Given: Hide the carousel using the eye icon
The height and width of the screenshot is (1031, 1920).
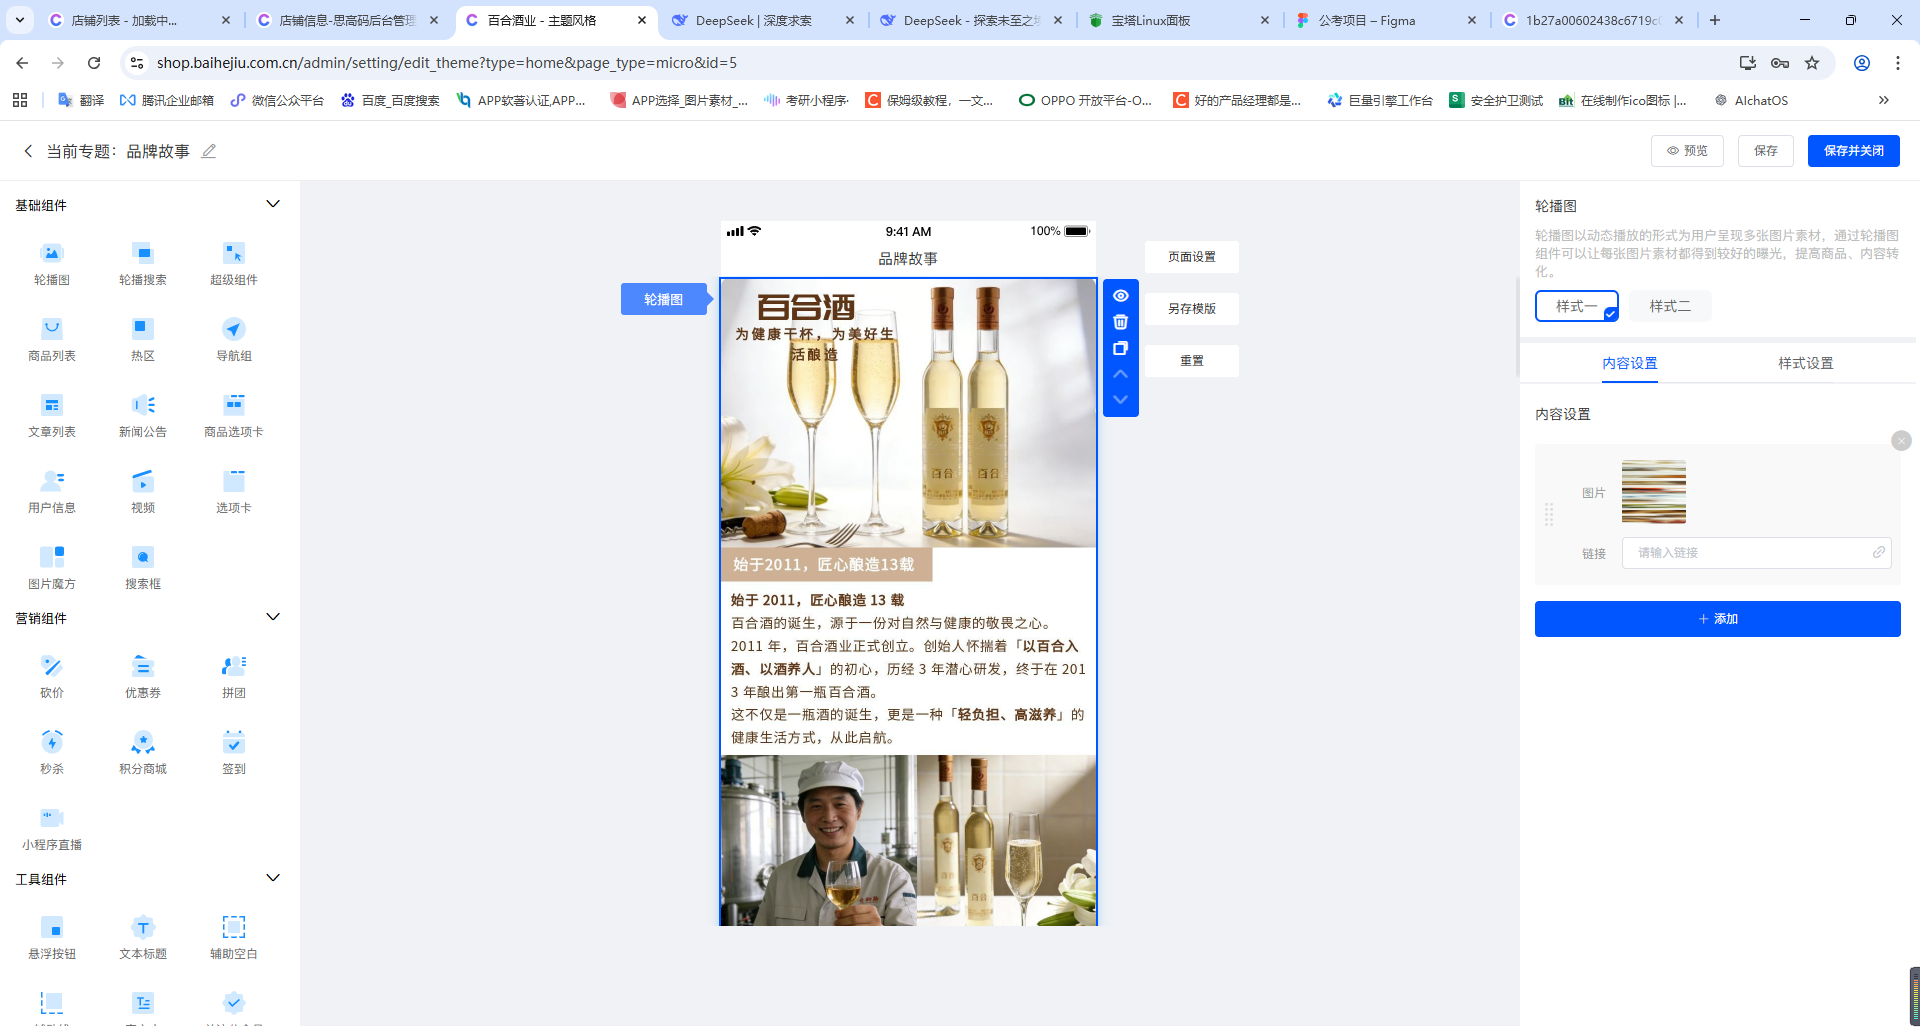Looking at the screenshot, I should click(x=1121, y=295).
